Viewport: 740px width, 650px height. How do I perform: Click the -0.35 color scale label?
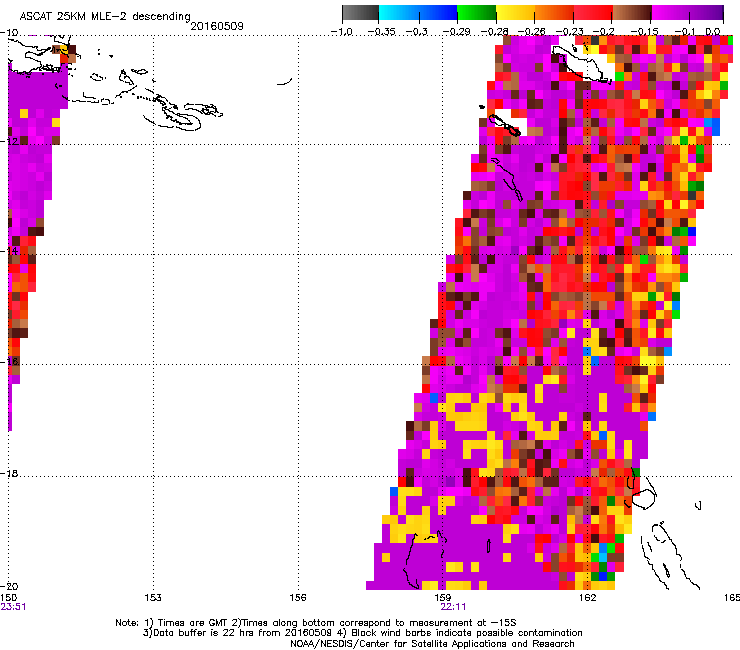(x=381, y=32)
